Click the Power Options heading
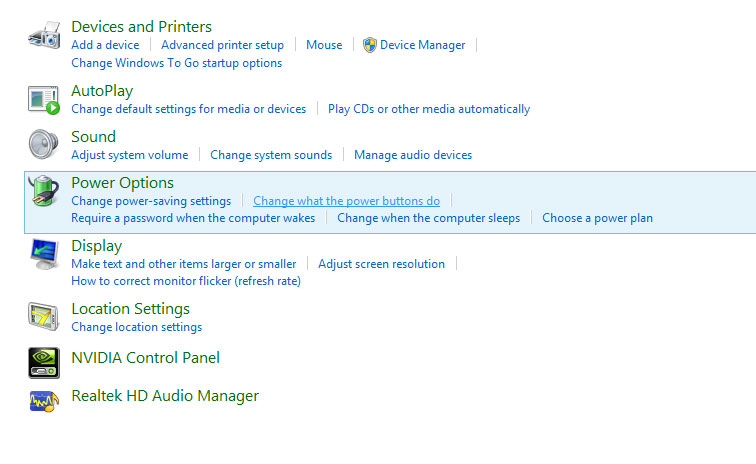The width and height of the screenshot is (756, 464). (x=122, y=183)
